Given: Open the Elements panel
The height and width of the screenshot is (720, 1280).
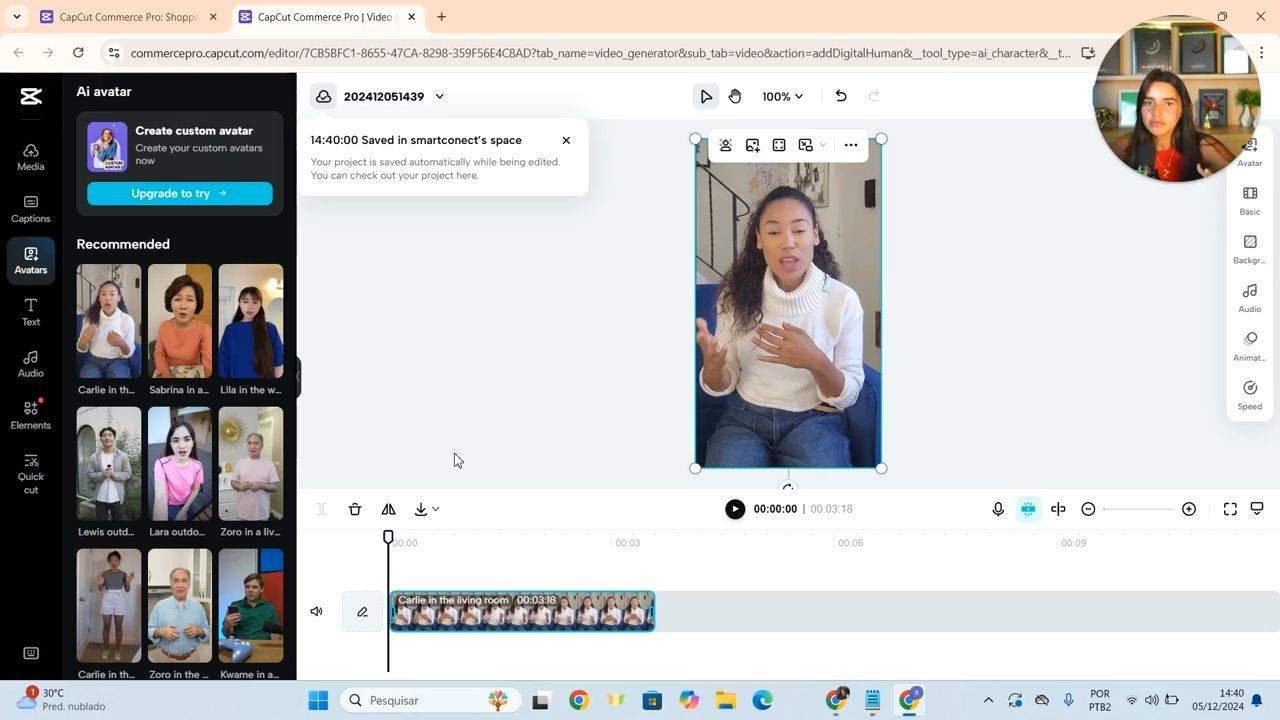Looking at the screenshot, I should point(30,416).
